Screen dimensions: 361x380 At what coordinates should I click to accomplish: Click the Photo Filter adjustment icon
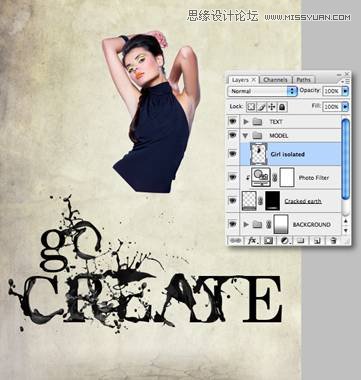(x=261, y=177)
